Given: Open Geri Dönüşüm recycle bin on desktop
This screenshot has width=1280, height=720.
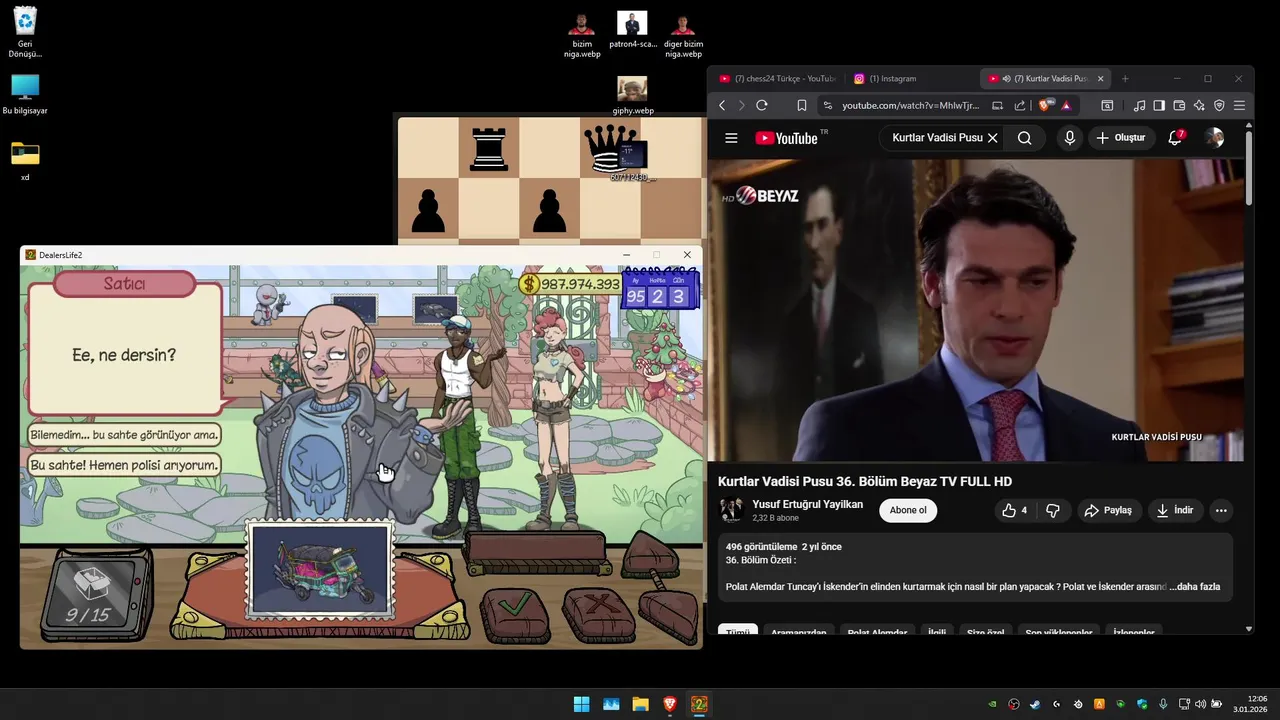Looking at the screenshot, I should [25, 32].
